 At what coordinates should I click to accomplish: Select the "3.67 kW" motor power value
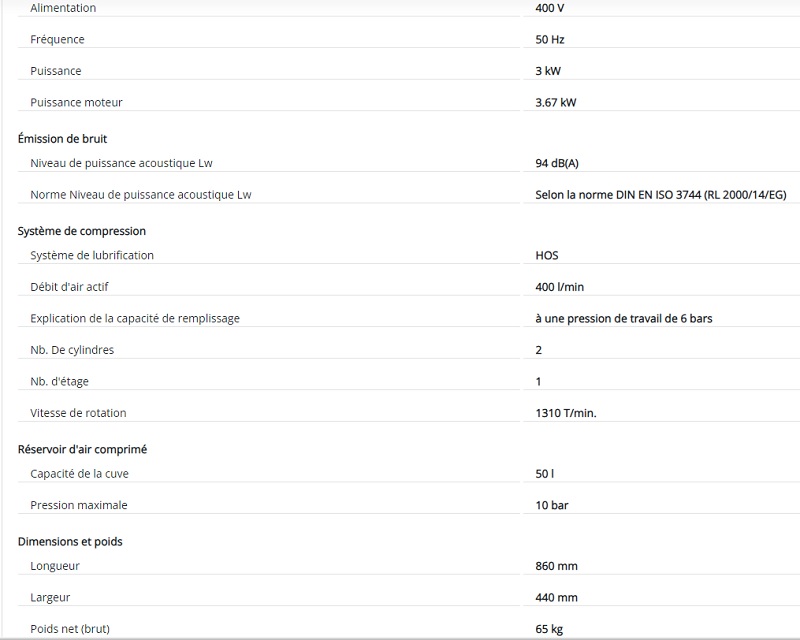point(556,103)
